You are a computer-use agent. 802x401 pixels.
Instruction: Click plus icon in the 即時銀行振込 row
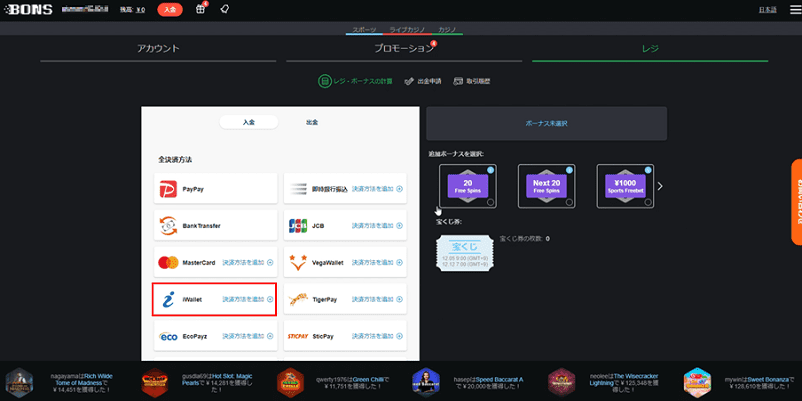[x=399, y=189]
